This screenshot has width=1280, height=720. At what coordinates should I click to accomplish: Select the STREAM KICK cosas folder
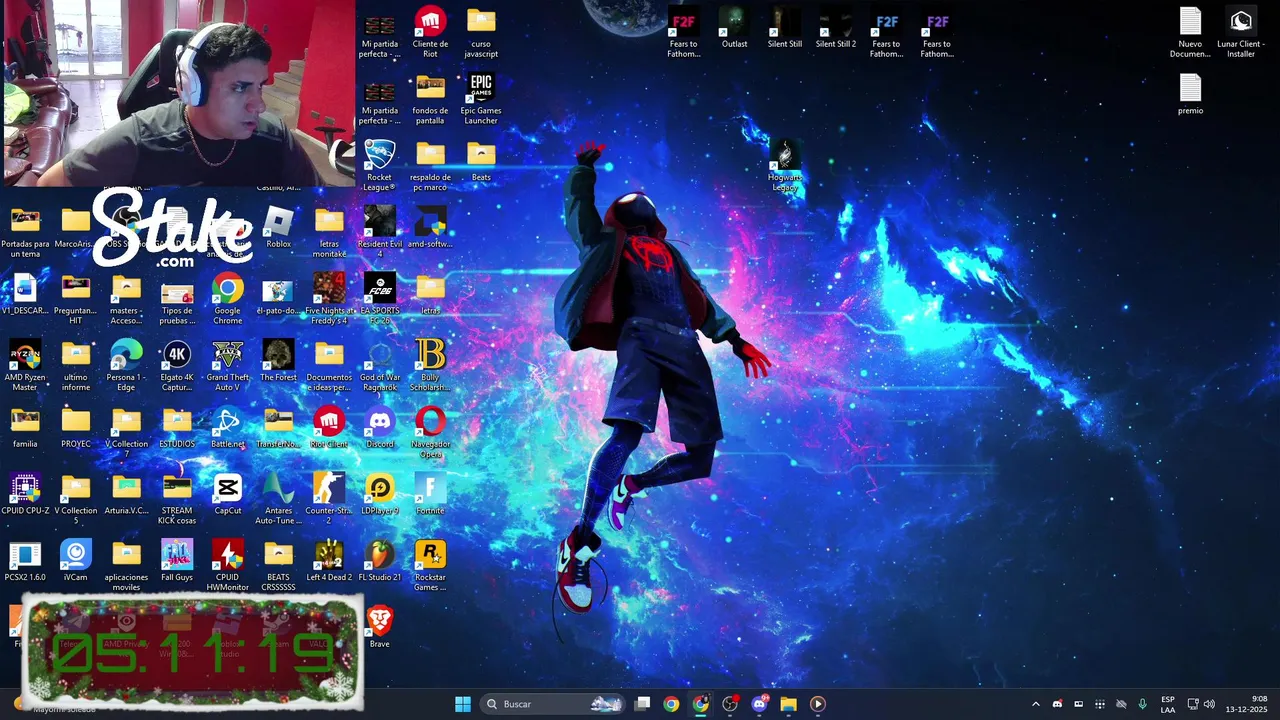(177, 499)
